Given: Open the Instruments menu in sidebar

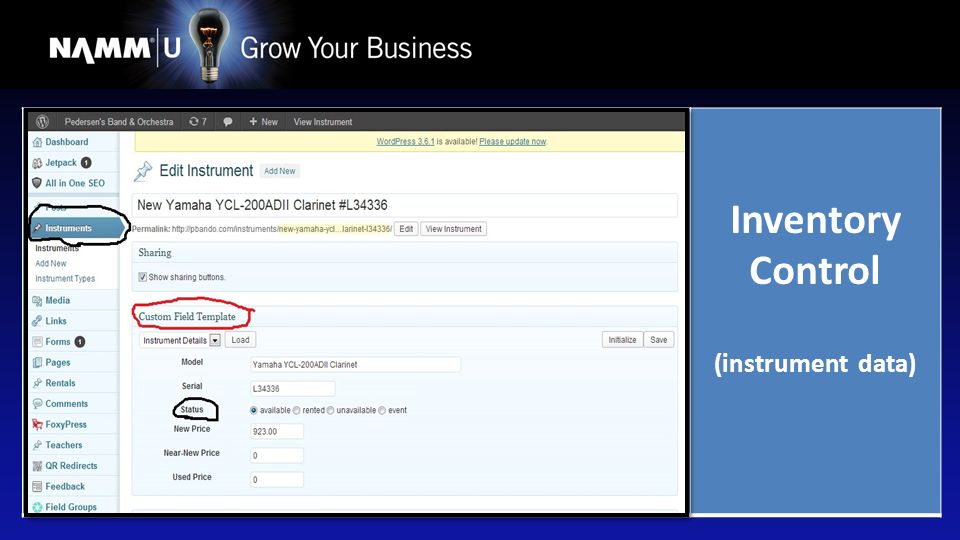Looking at the screenshot, I should coord(76,228).
